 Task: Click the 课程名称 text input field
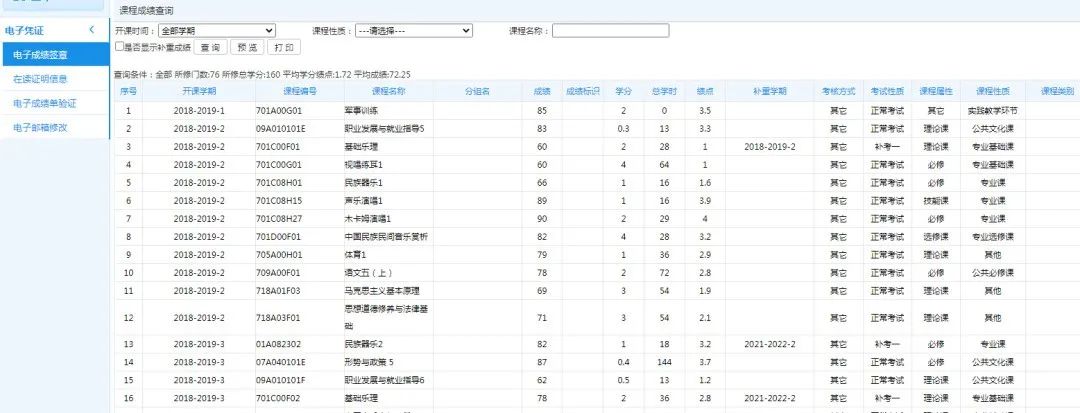click(x=611, y=31)
